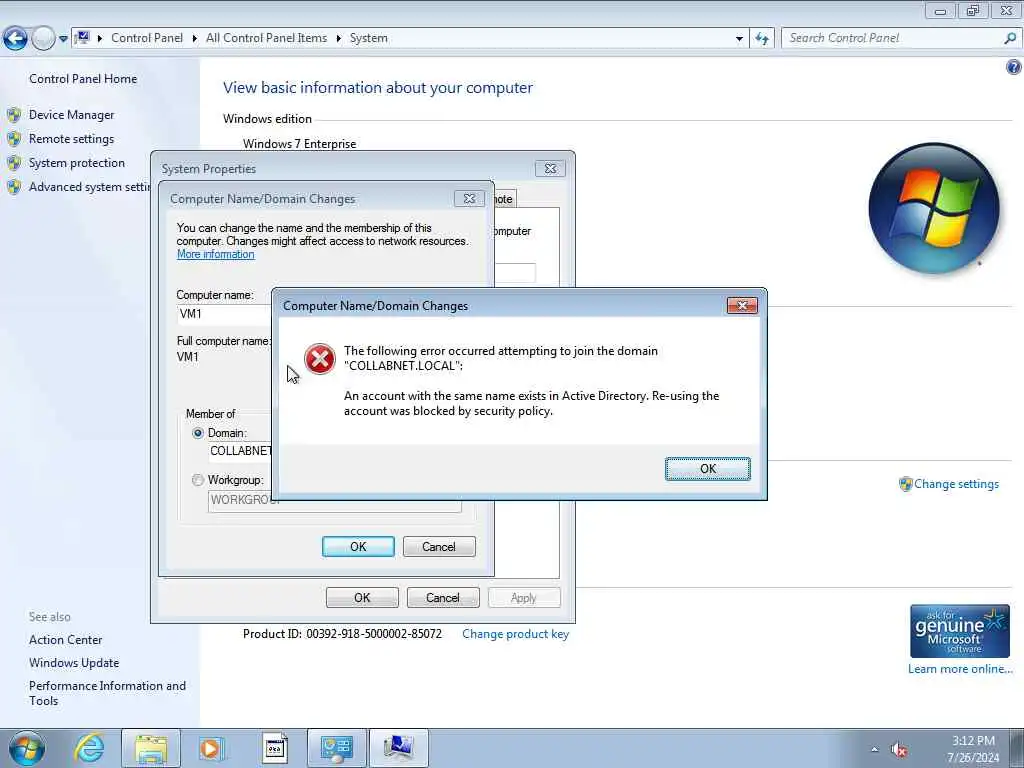Click Change settings link
This screenshot has width=1024, height=768.
956,484
